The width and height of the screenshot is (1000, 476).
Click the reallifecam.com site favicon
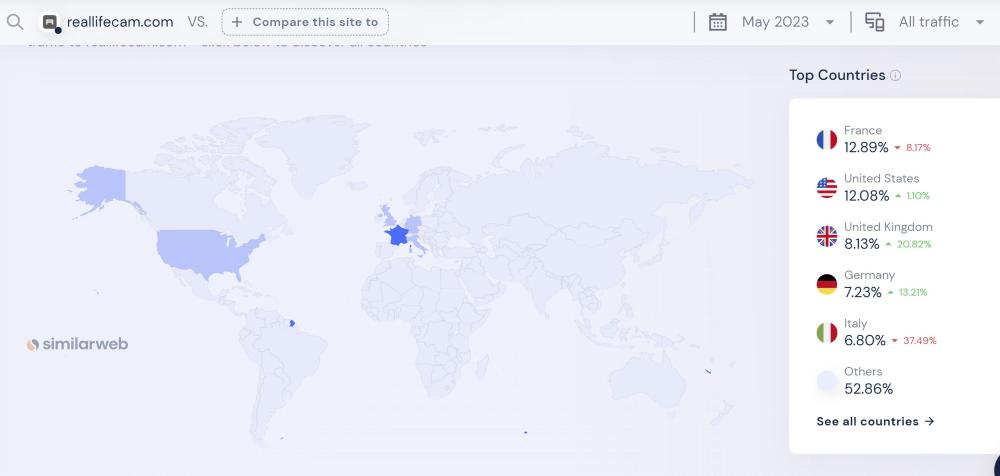tap(51, 22)
